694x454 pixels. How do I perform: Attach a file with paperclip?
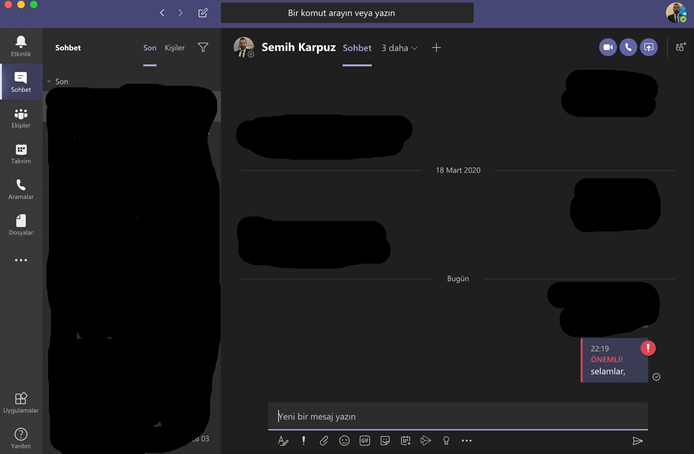[x=324, y=441]
